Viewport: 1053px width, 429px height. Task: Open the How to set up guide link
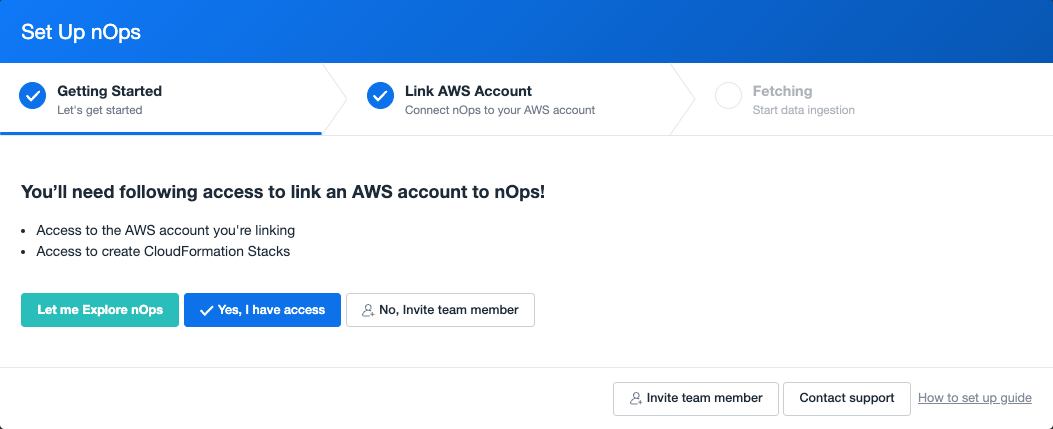pyautogui.click(x=974, y=398)
